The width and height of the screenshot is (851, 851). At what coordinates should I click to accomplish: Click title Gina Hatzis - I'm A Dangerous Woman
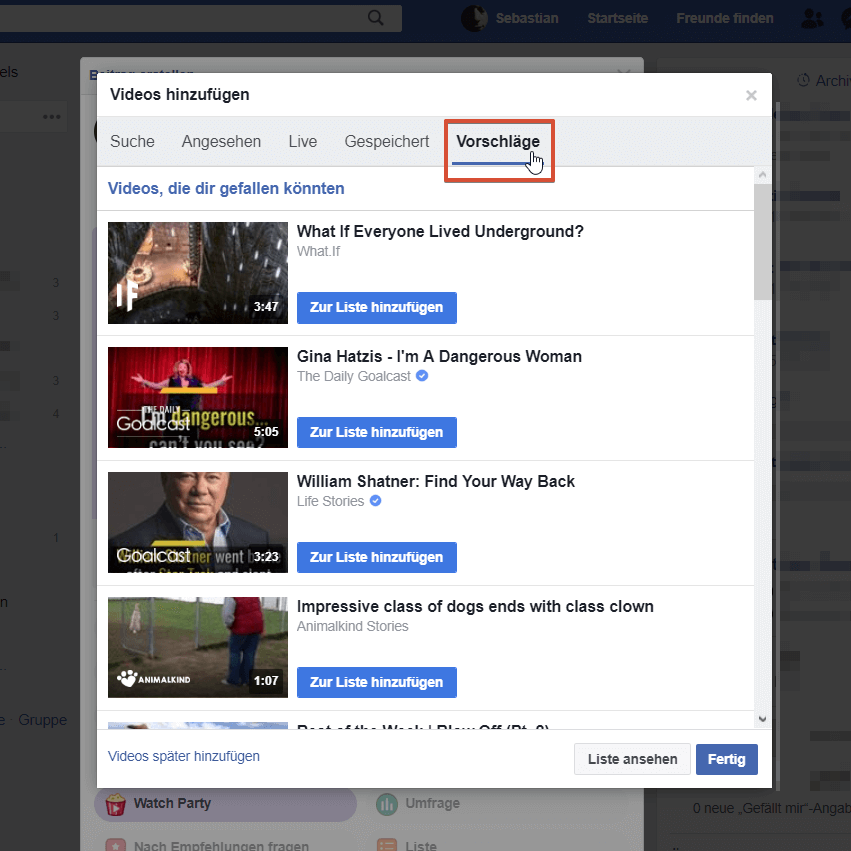click(x=439, y=357)
